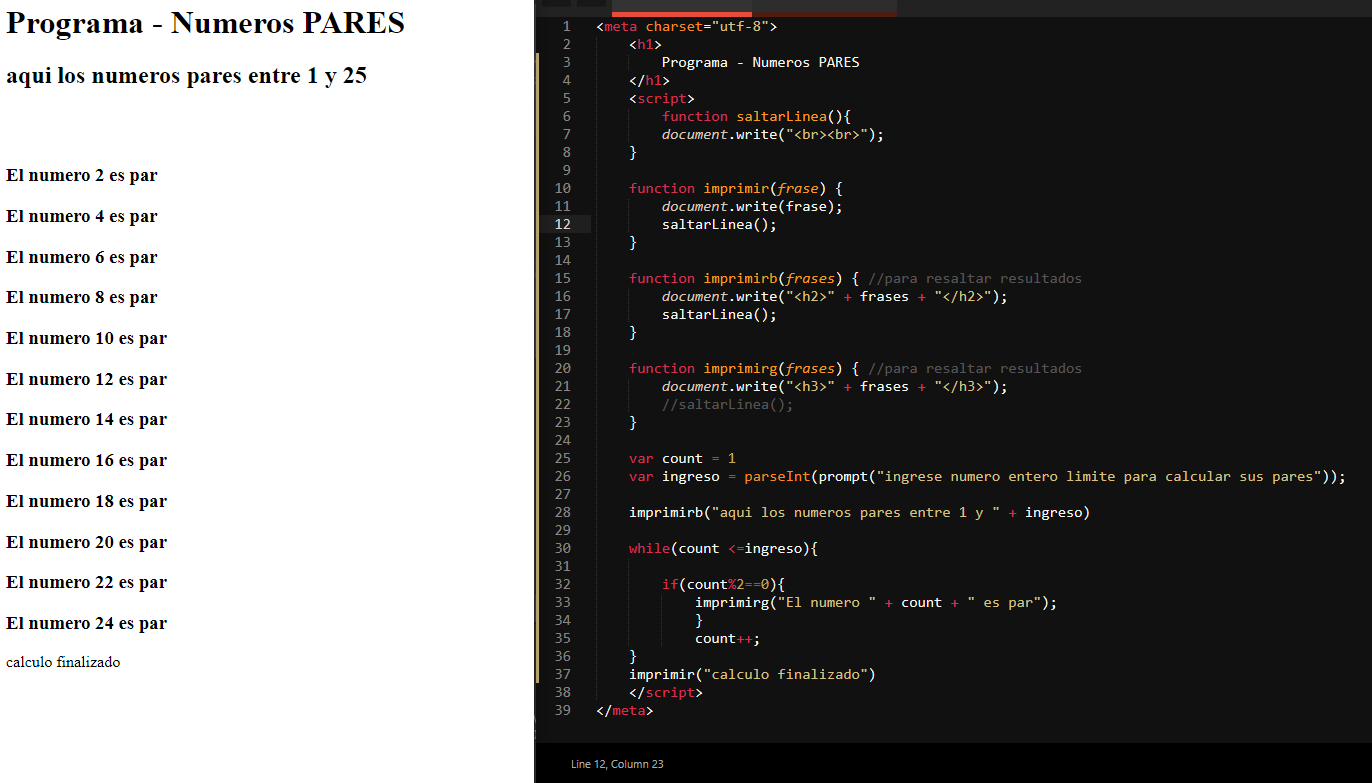Select output line "El numero 12 es par"
Viewport: 1372px width, 783px height.
tap(86, 380)
